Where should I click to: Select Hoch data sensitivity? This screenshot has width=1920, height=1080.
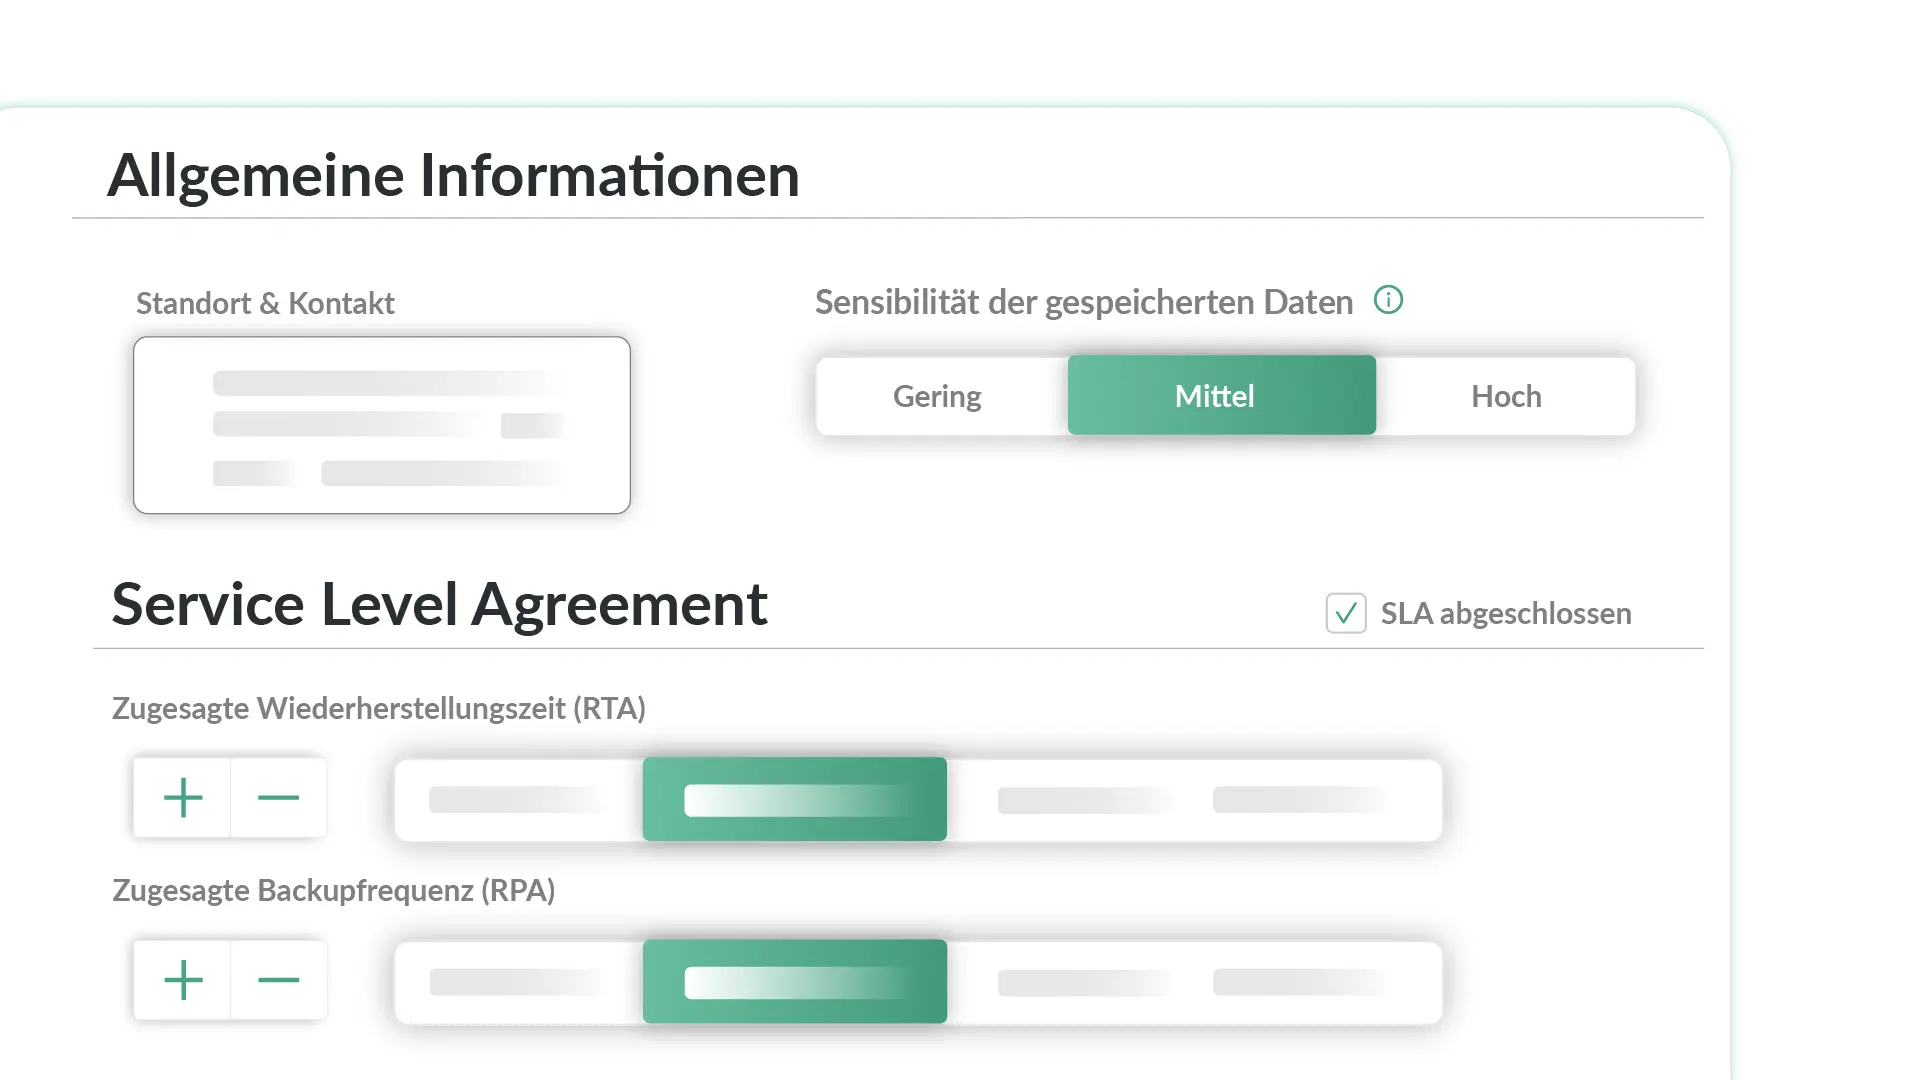tap(1506, 396)
